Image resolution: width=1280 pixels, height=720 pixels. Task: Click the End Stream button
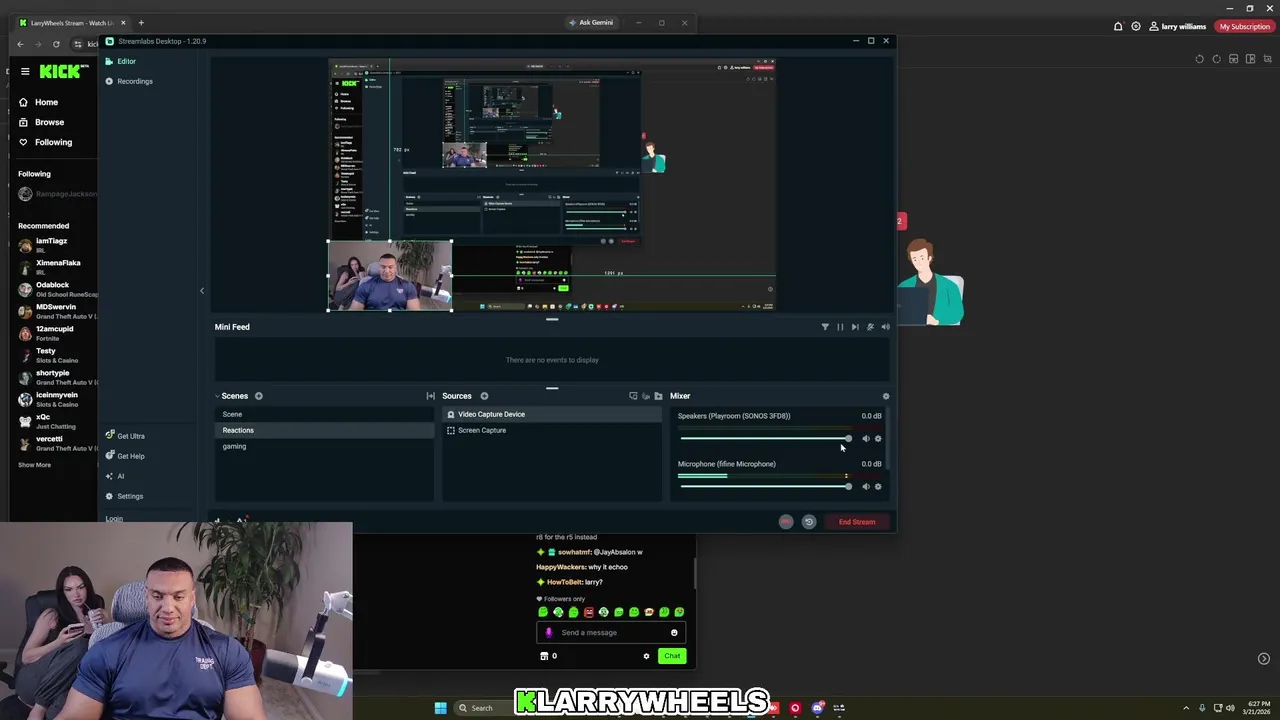(x=856, y=522)
